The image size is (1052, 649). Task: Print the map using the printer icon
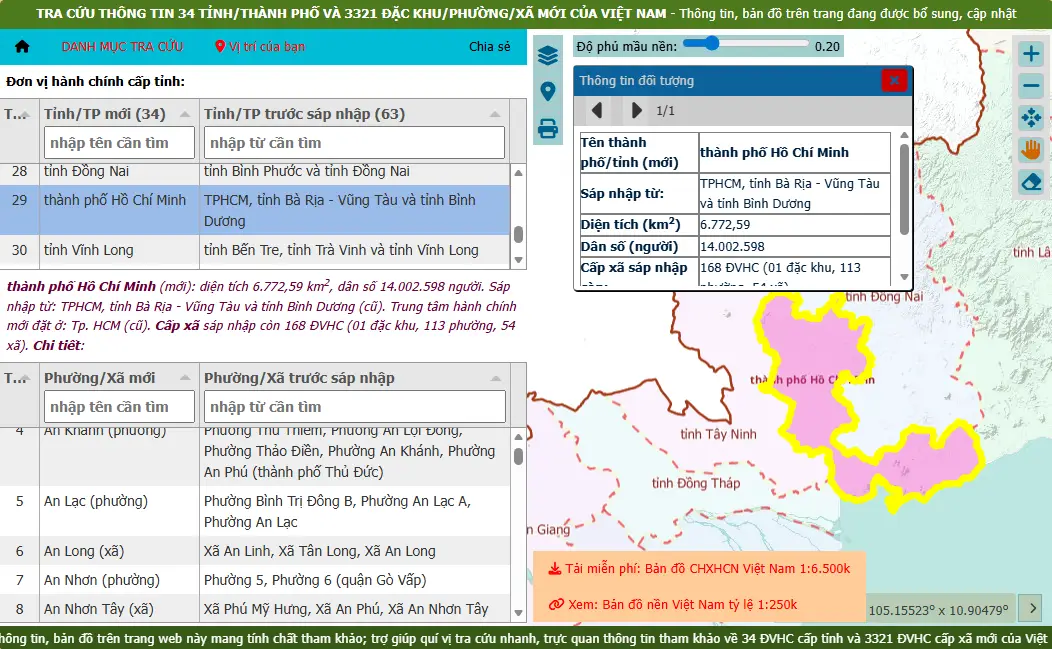547,128
